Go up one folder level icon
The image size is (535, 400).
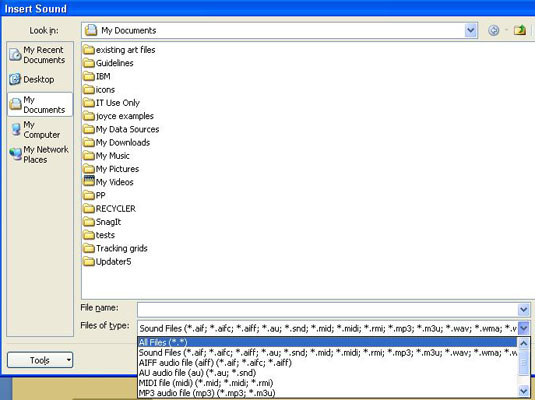click(520, 30)
